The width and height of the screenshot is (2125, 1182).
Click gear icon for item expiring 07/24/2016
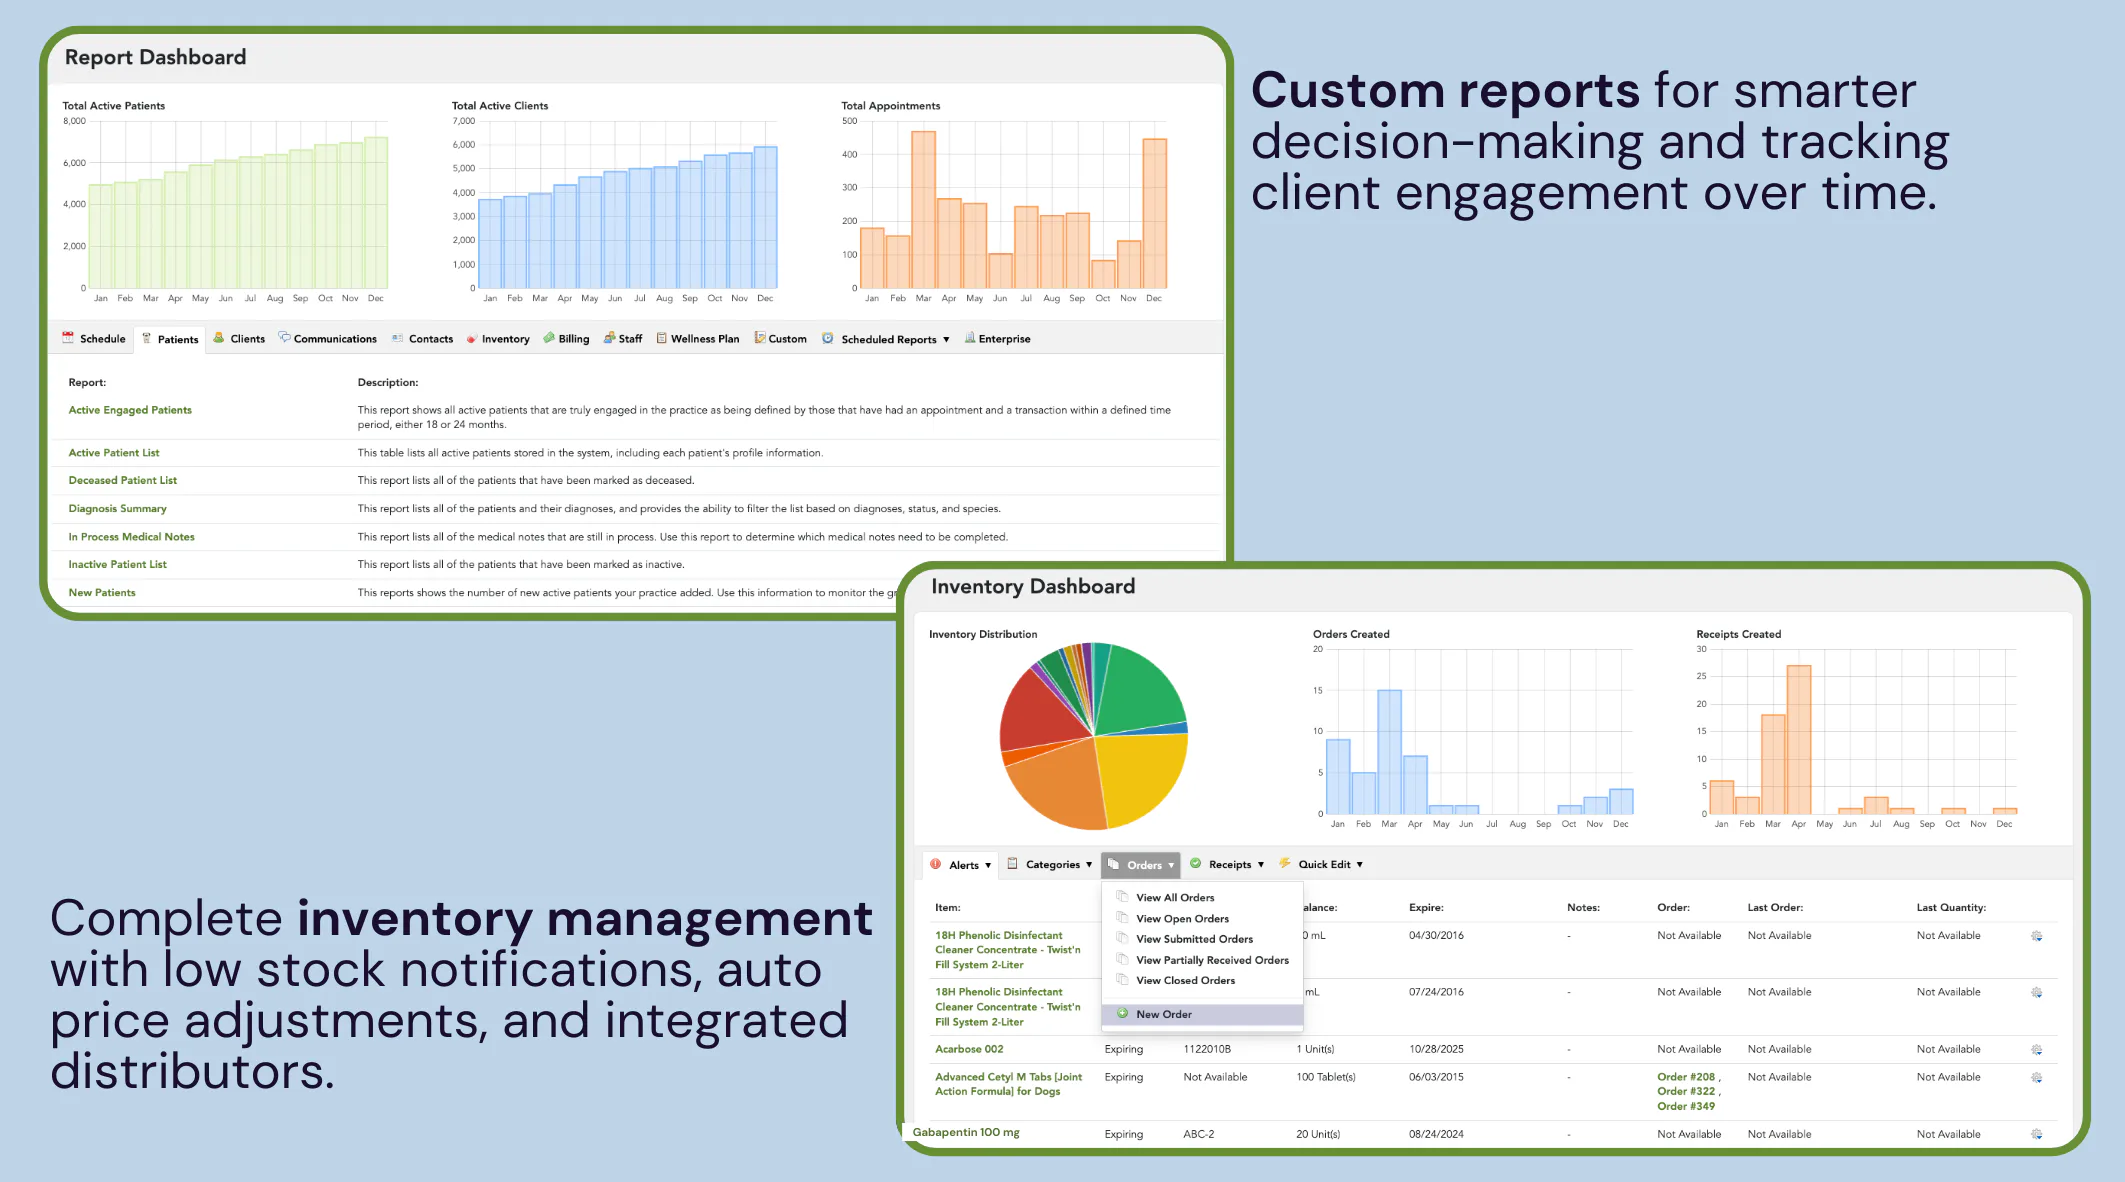[2037, 993]
